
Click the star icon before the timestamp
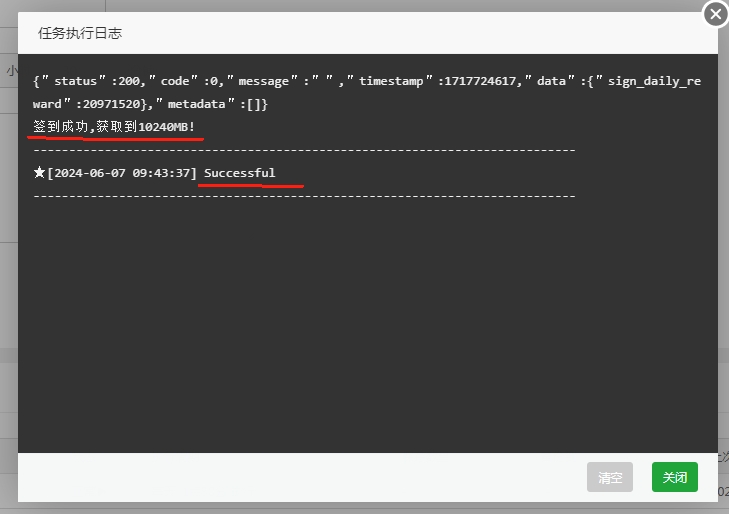(39, 173)
